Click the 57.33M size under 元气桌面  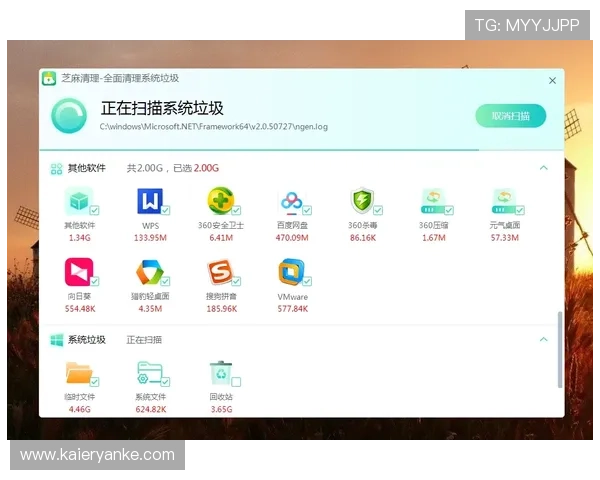[x=505, y=238]
